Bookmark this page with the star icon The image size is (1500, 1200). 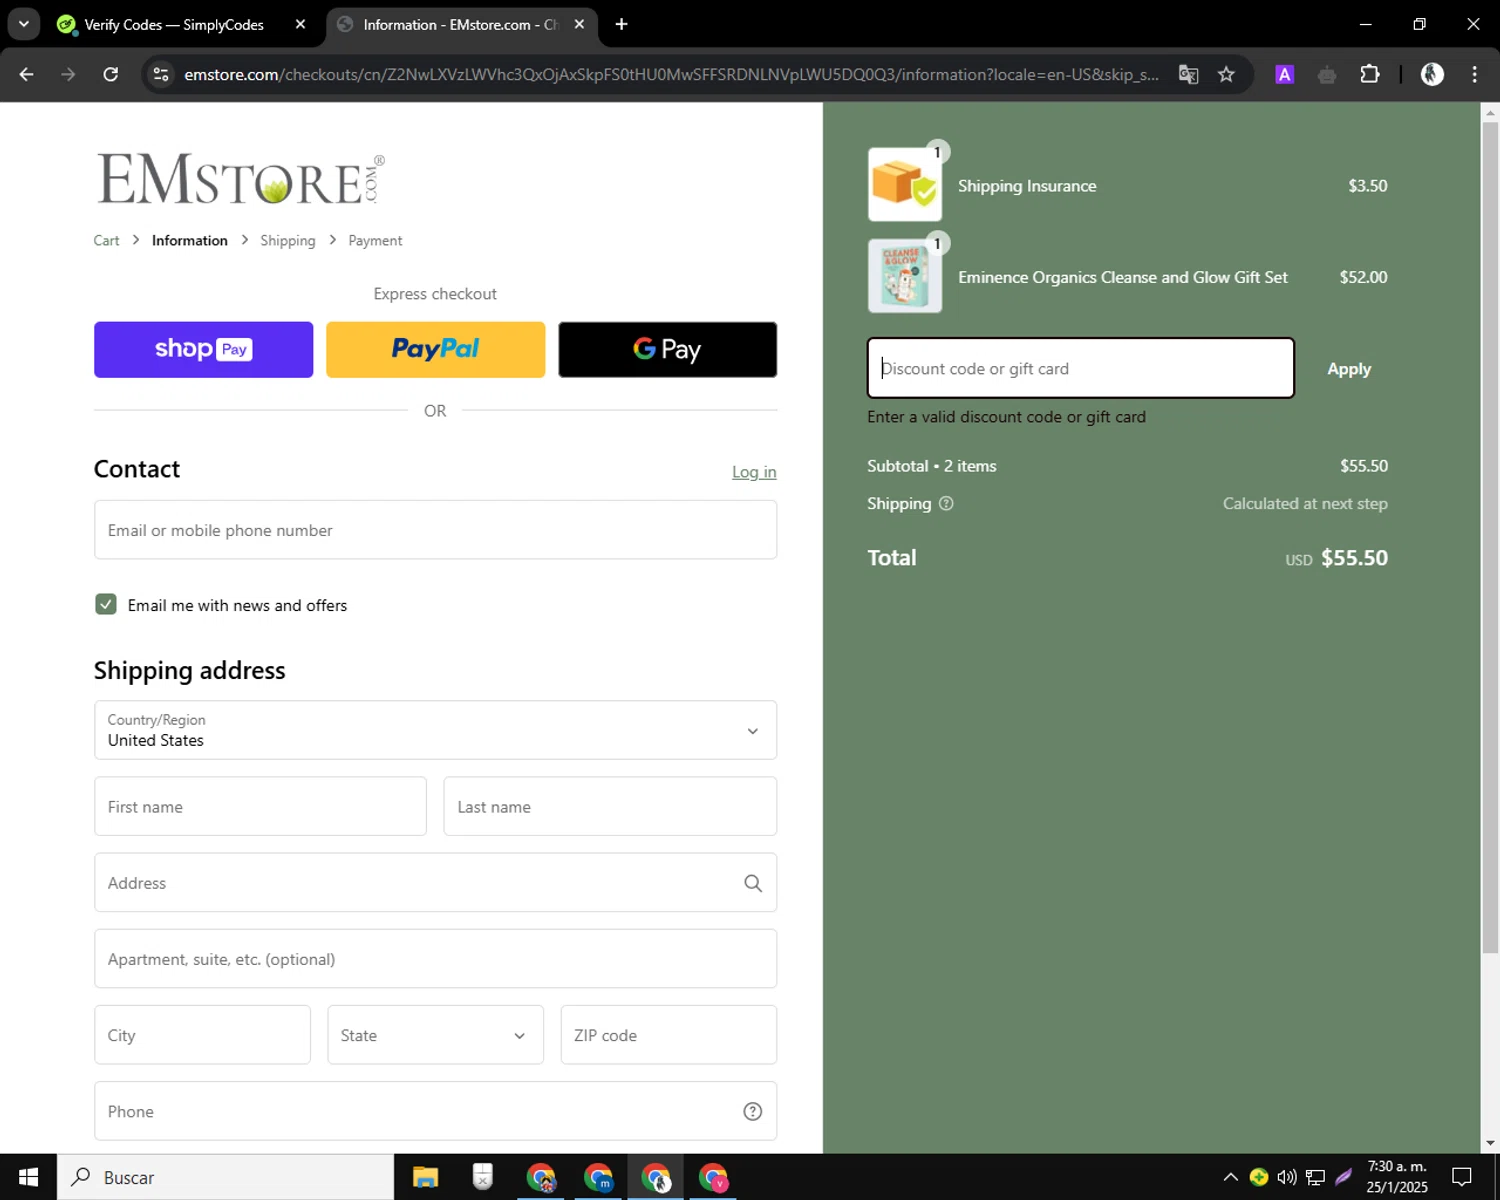[x=1226, y=74]
